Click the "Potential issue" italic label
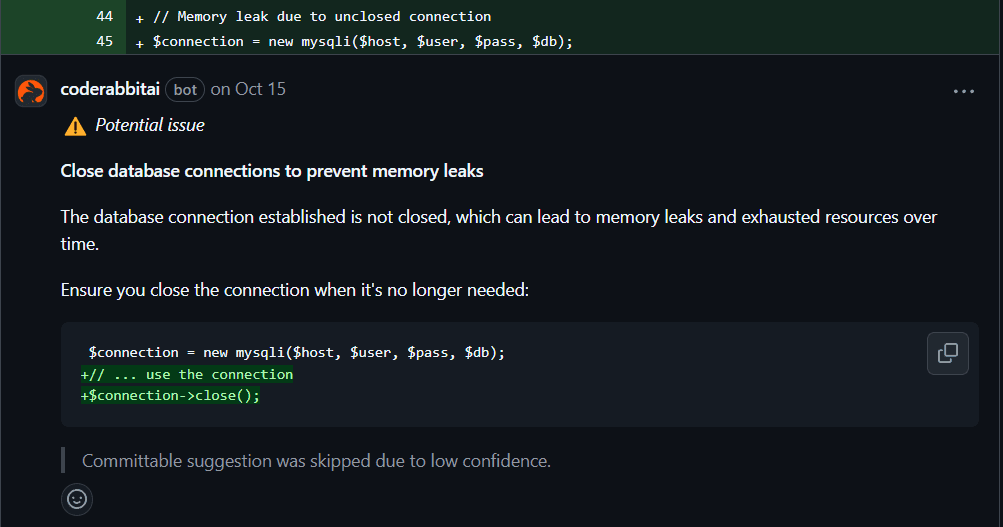 (149, 125)
